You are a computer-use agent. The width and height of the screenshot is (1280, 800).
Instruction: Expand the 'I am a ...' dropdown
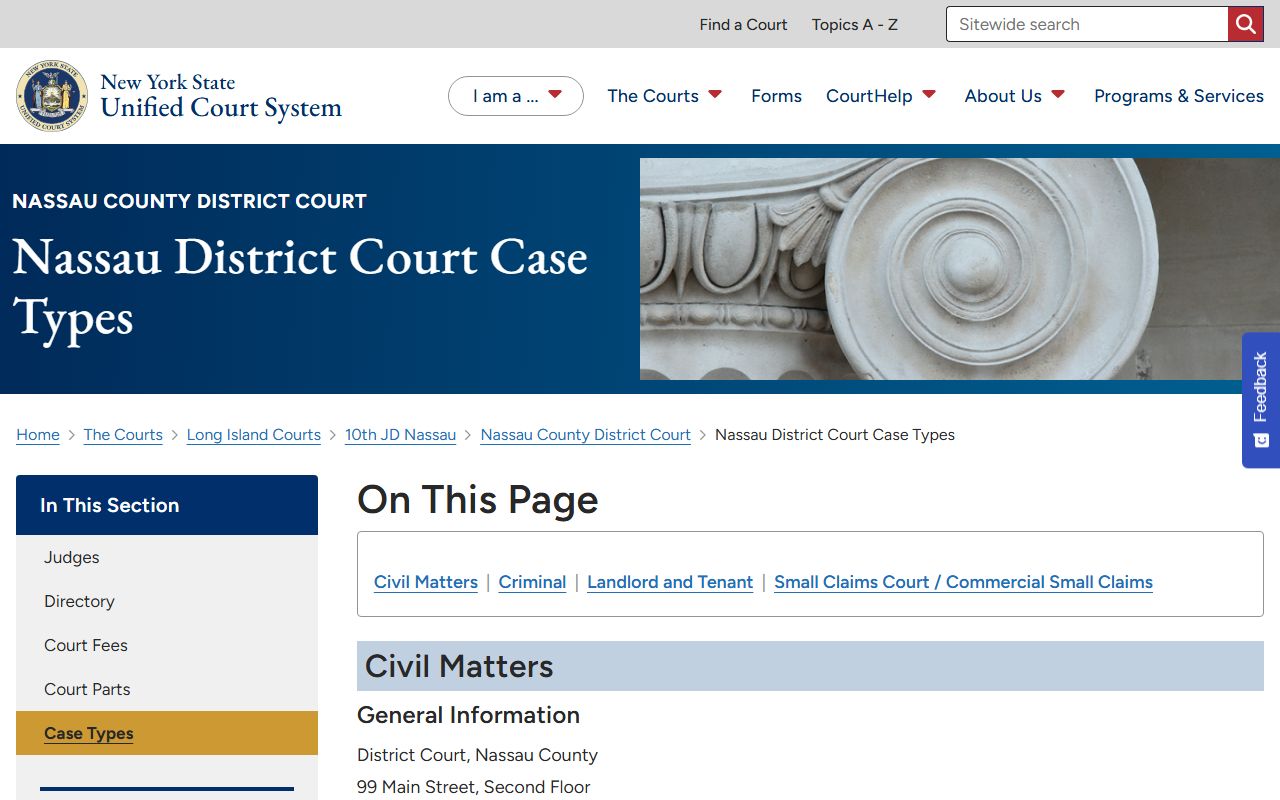(x=516, y=96)
